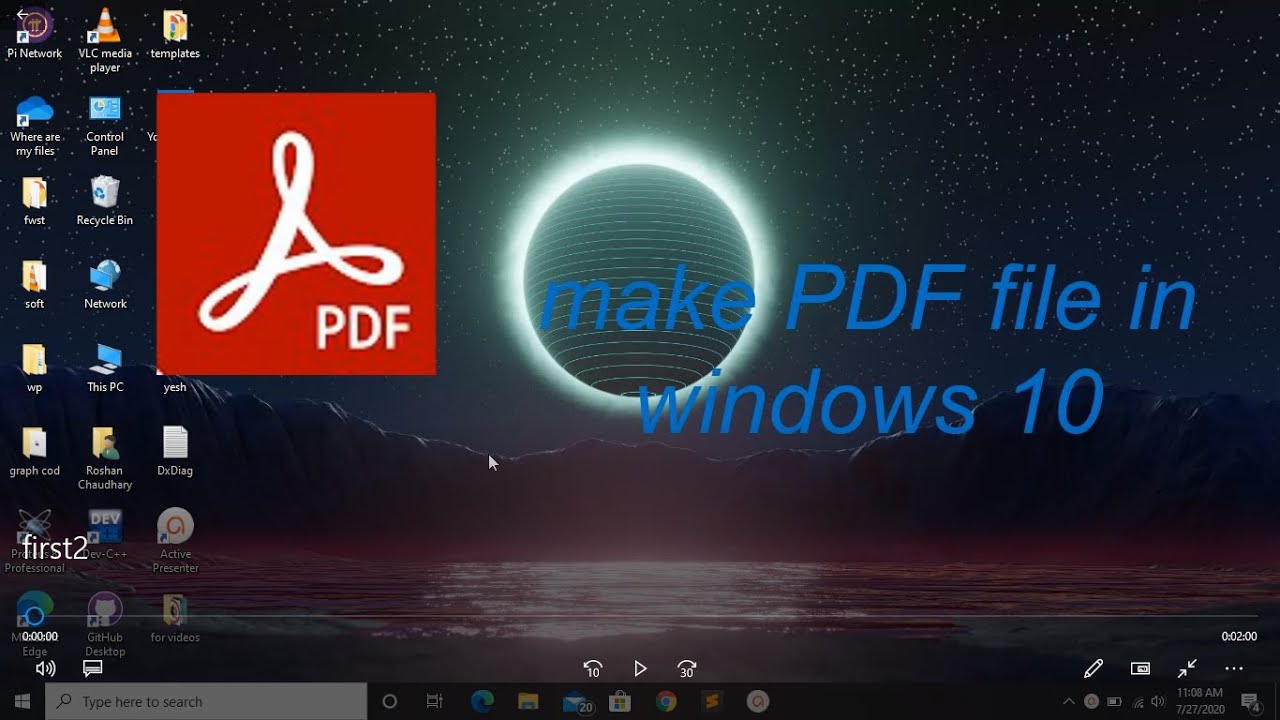Image resolution: width=1280 pixels, height=720 pixels.
Task: Open ActivePresenter from the taskbar
Action: click(757, 701)
